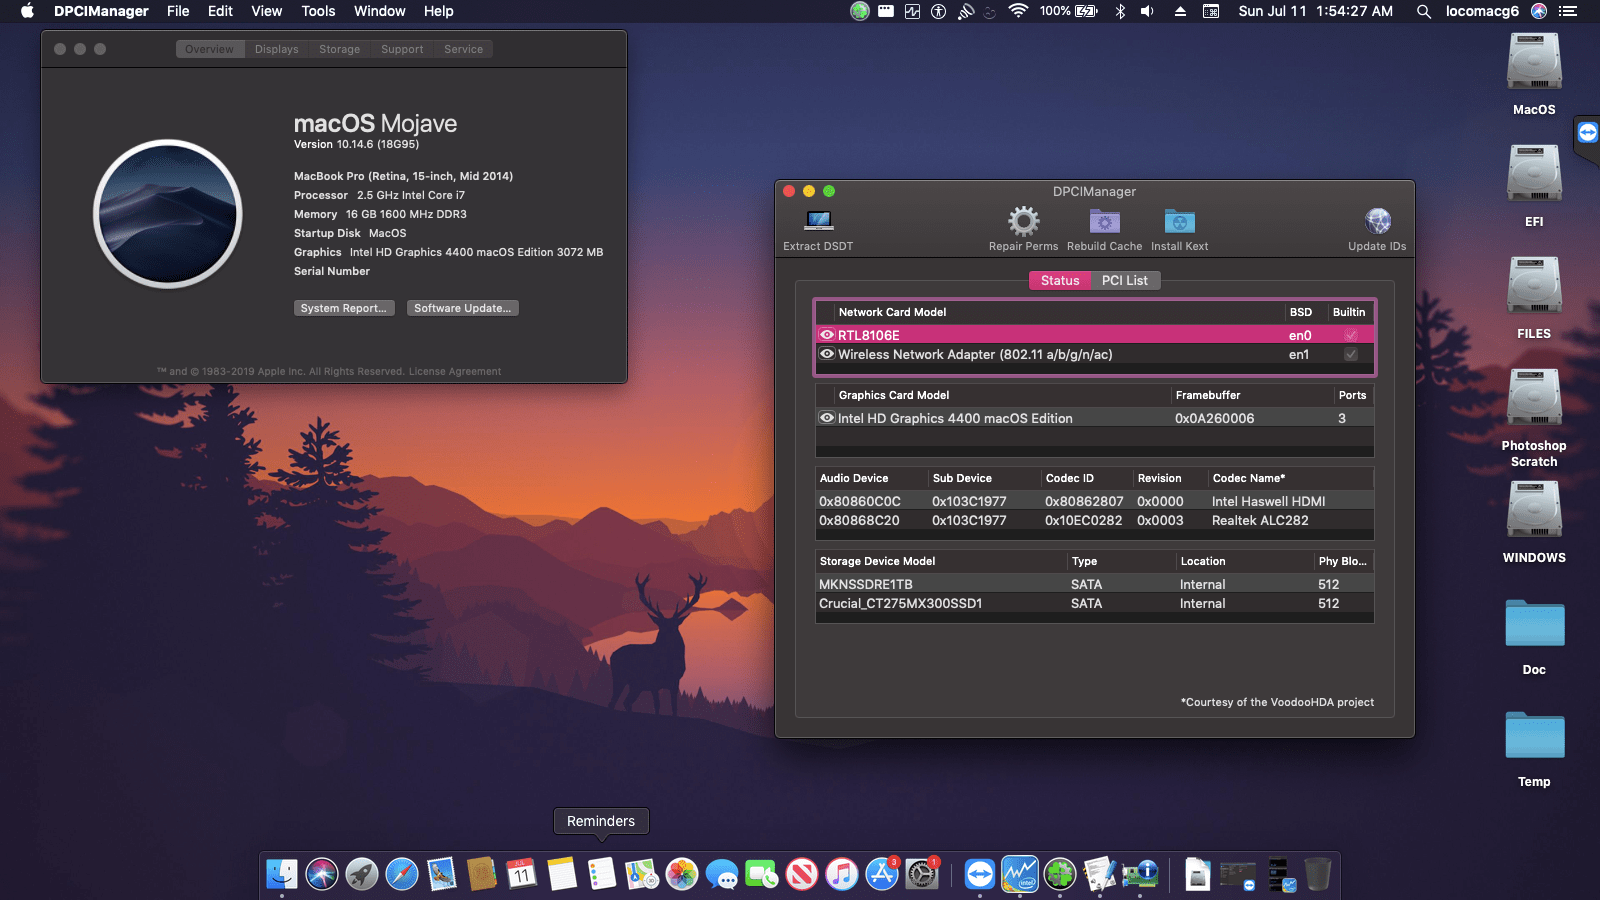This screenshot has width=1600, height=900.
Task: Click eye icon beside Wireless Network Adapter
Action: (827, 354)
